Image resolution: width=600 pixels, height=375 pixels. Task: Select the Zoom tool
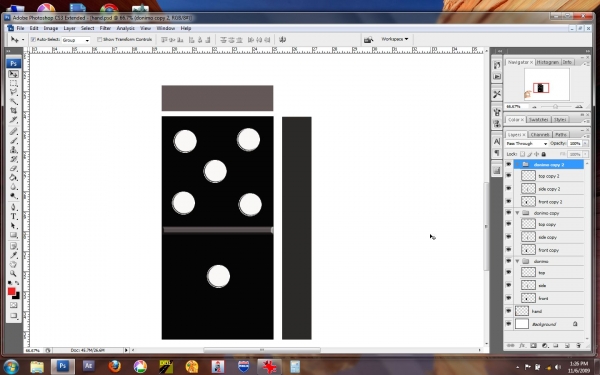13,274
